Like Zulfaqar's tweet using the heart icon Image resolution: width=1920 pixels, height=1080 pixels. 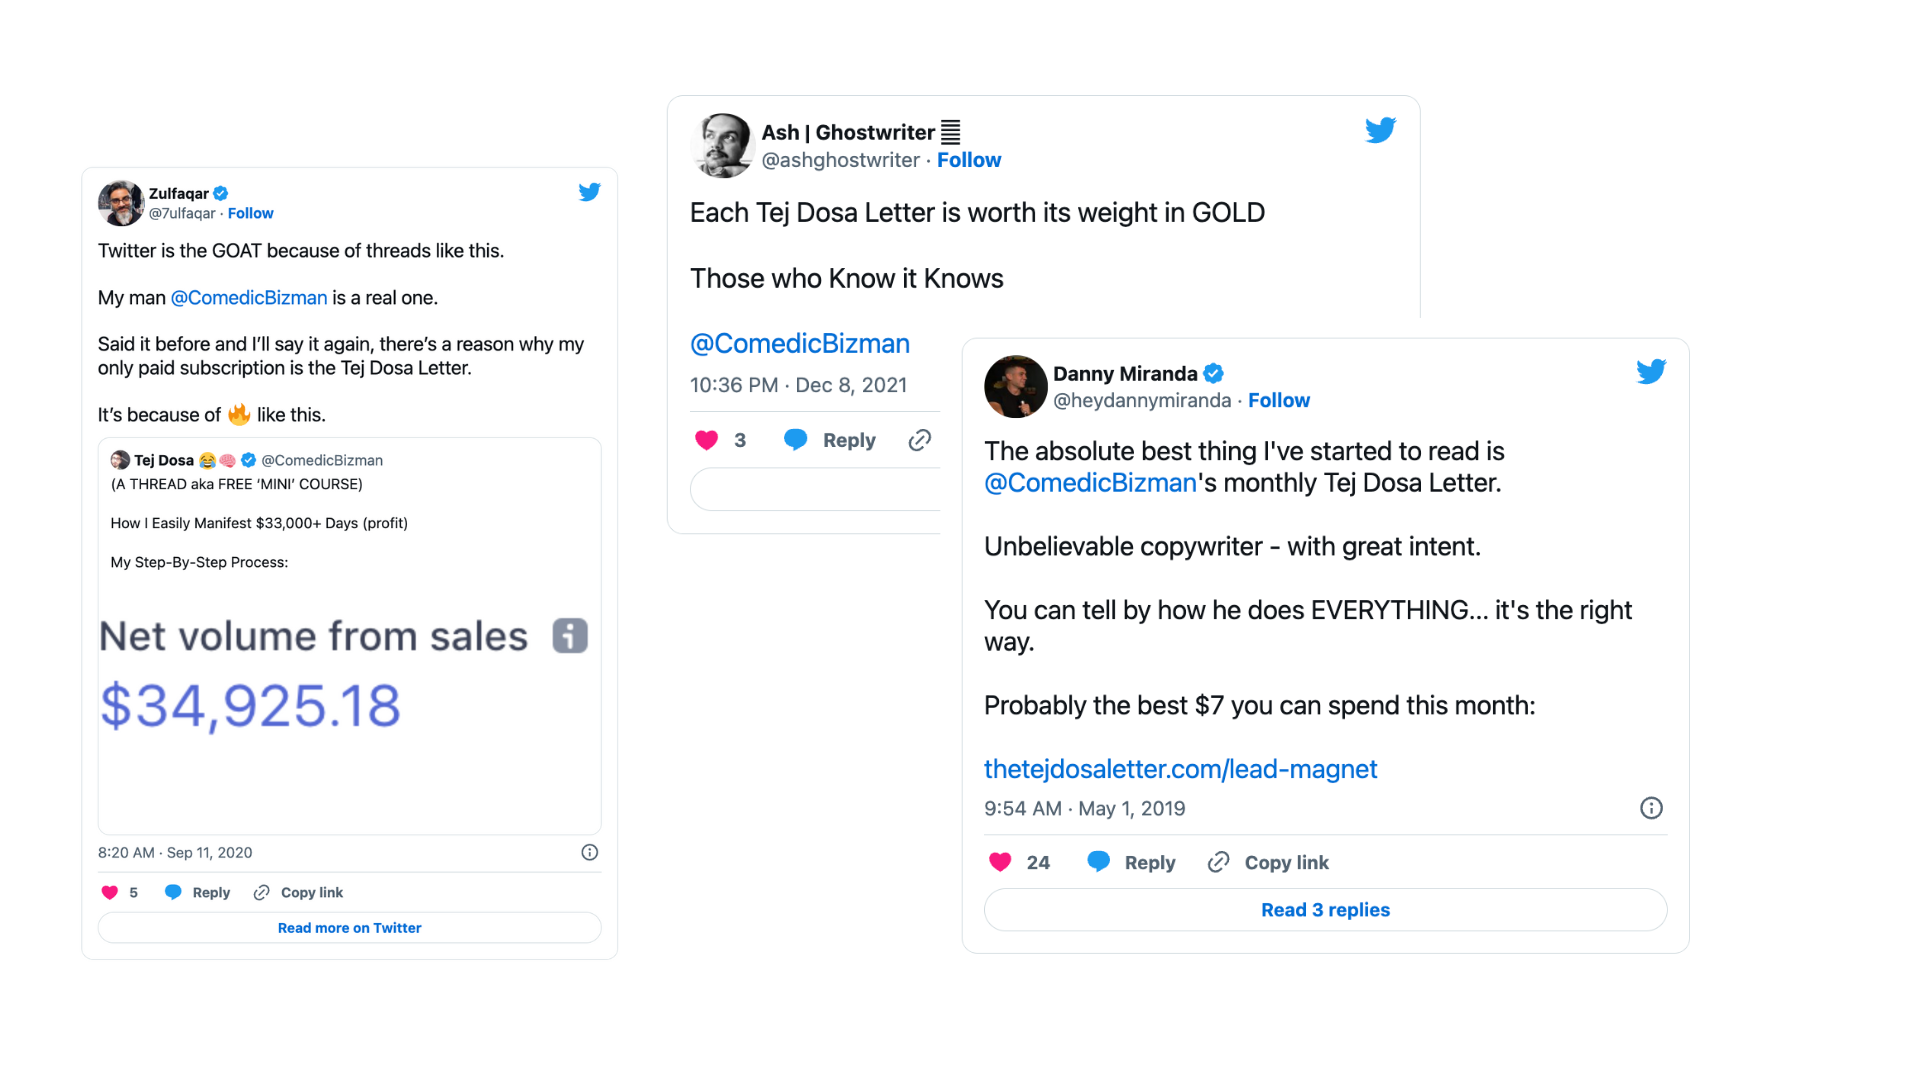[110, 892]
